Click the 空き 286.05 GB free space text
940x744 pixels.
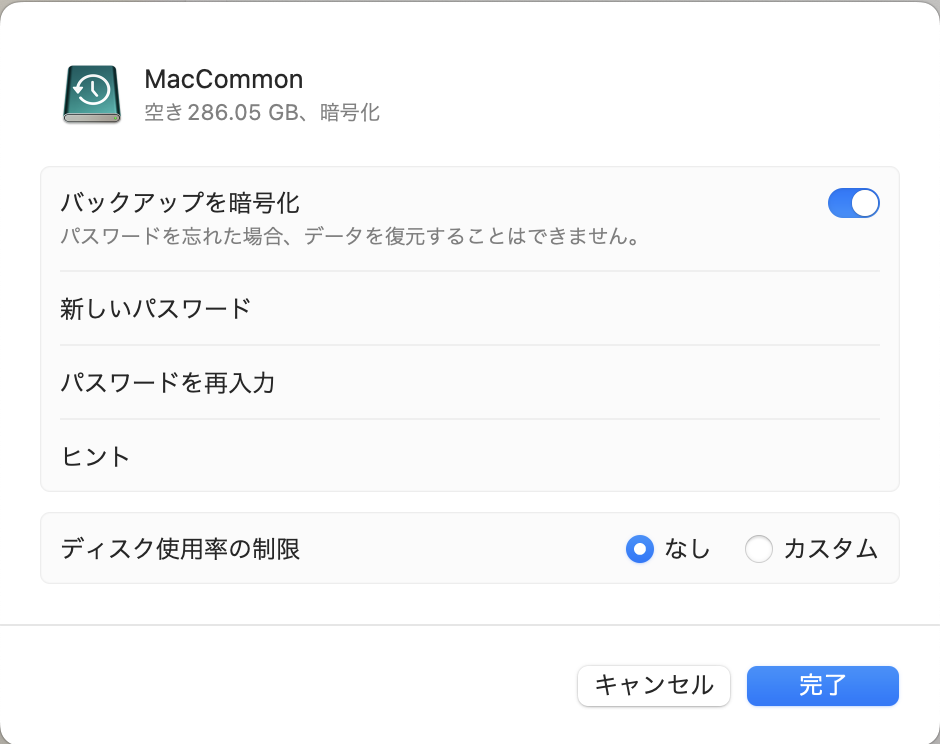tap(221, 112)
